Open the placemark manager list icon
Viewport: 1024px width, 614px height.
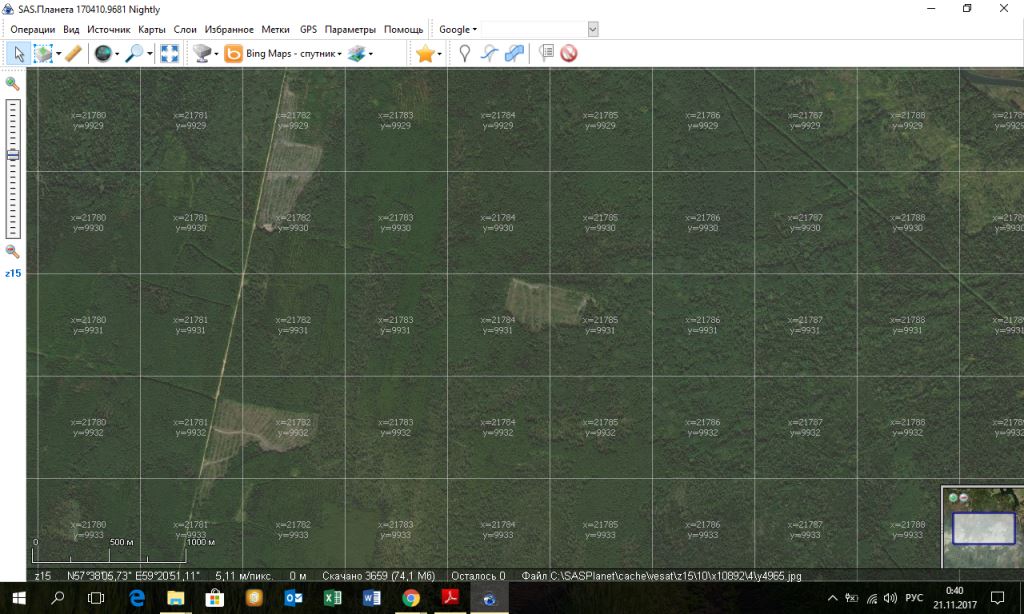pos(546,54)
